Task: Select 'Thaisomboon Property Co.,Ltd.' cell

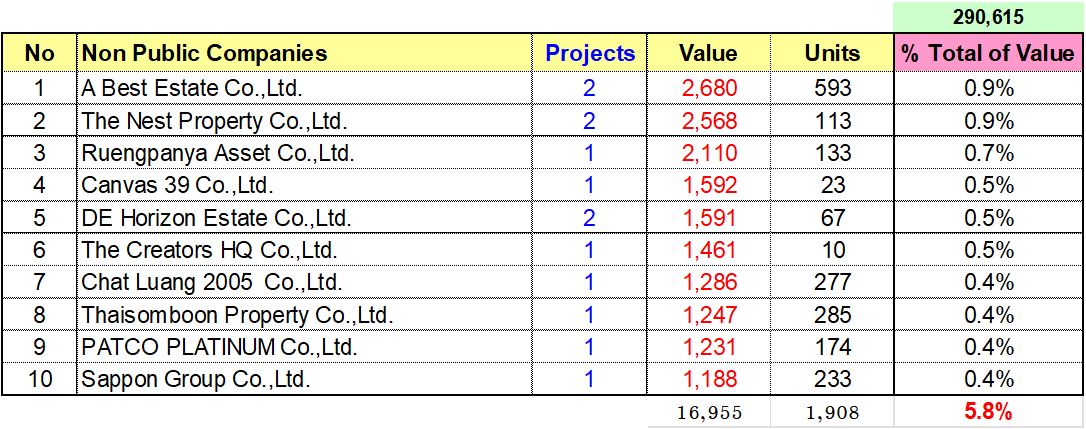Action: pyautogui.click(x=236, y=315)
